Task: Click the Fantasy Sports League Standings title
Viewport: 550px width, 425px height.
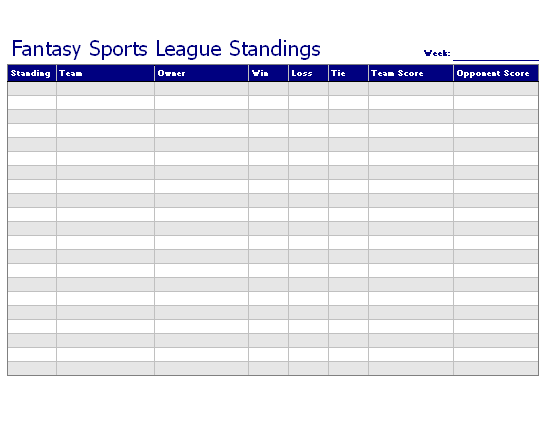Action: point(166,49)
